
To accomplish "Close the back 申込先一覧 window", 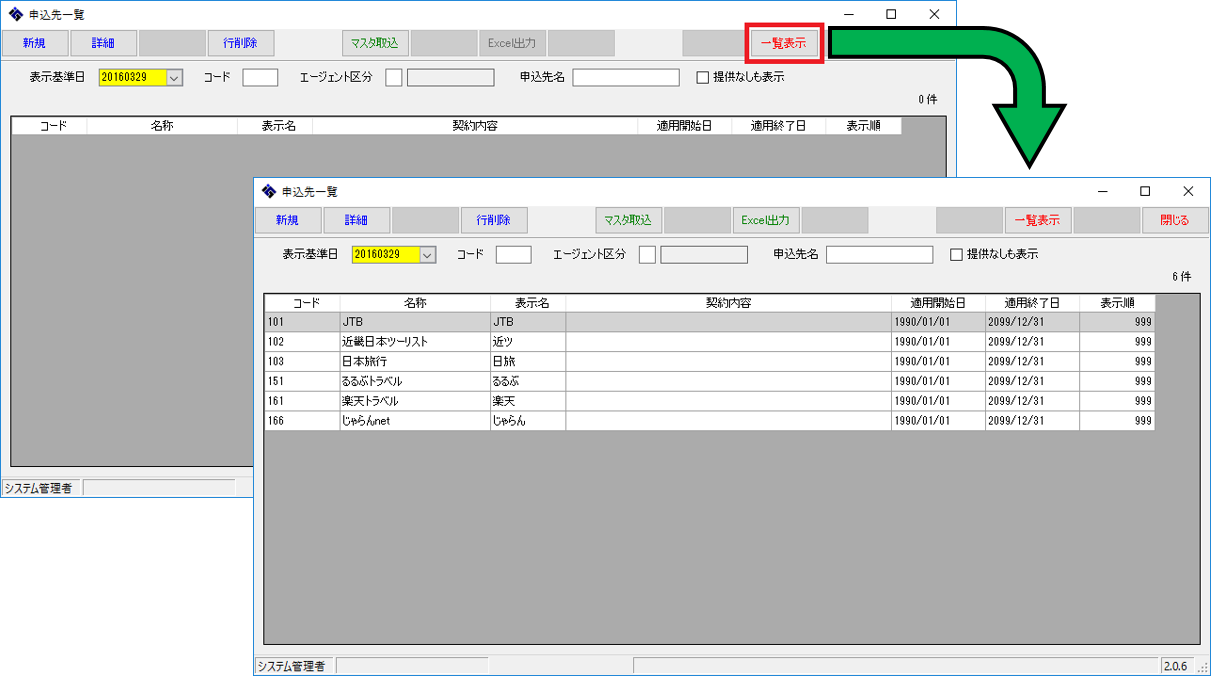I will coord(934,14).
